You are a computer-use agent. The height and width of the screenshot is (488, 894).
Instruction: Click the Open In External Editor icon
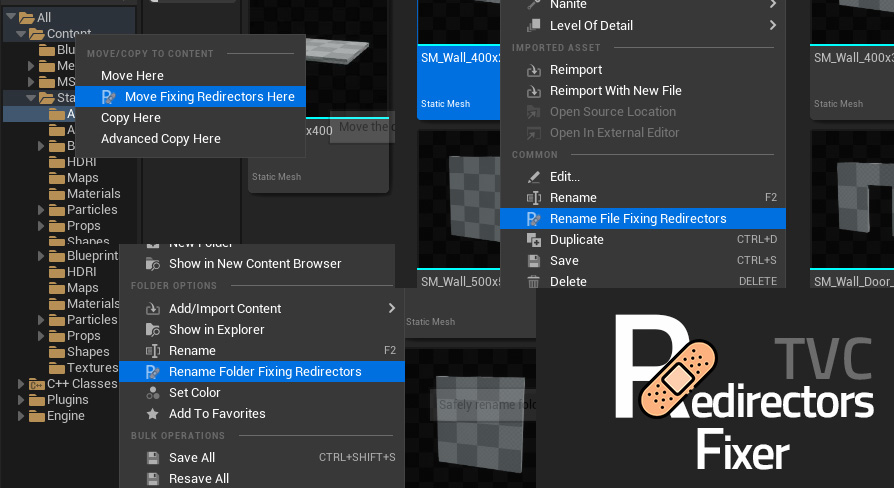point(534,133)
